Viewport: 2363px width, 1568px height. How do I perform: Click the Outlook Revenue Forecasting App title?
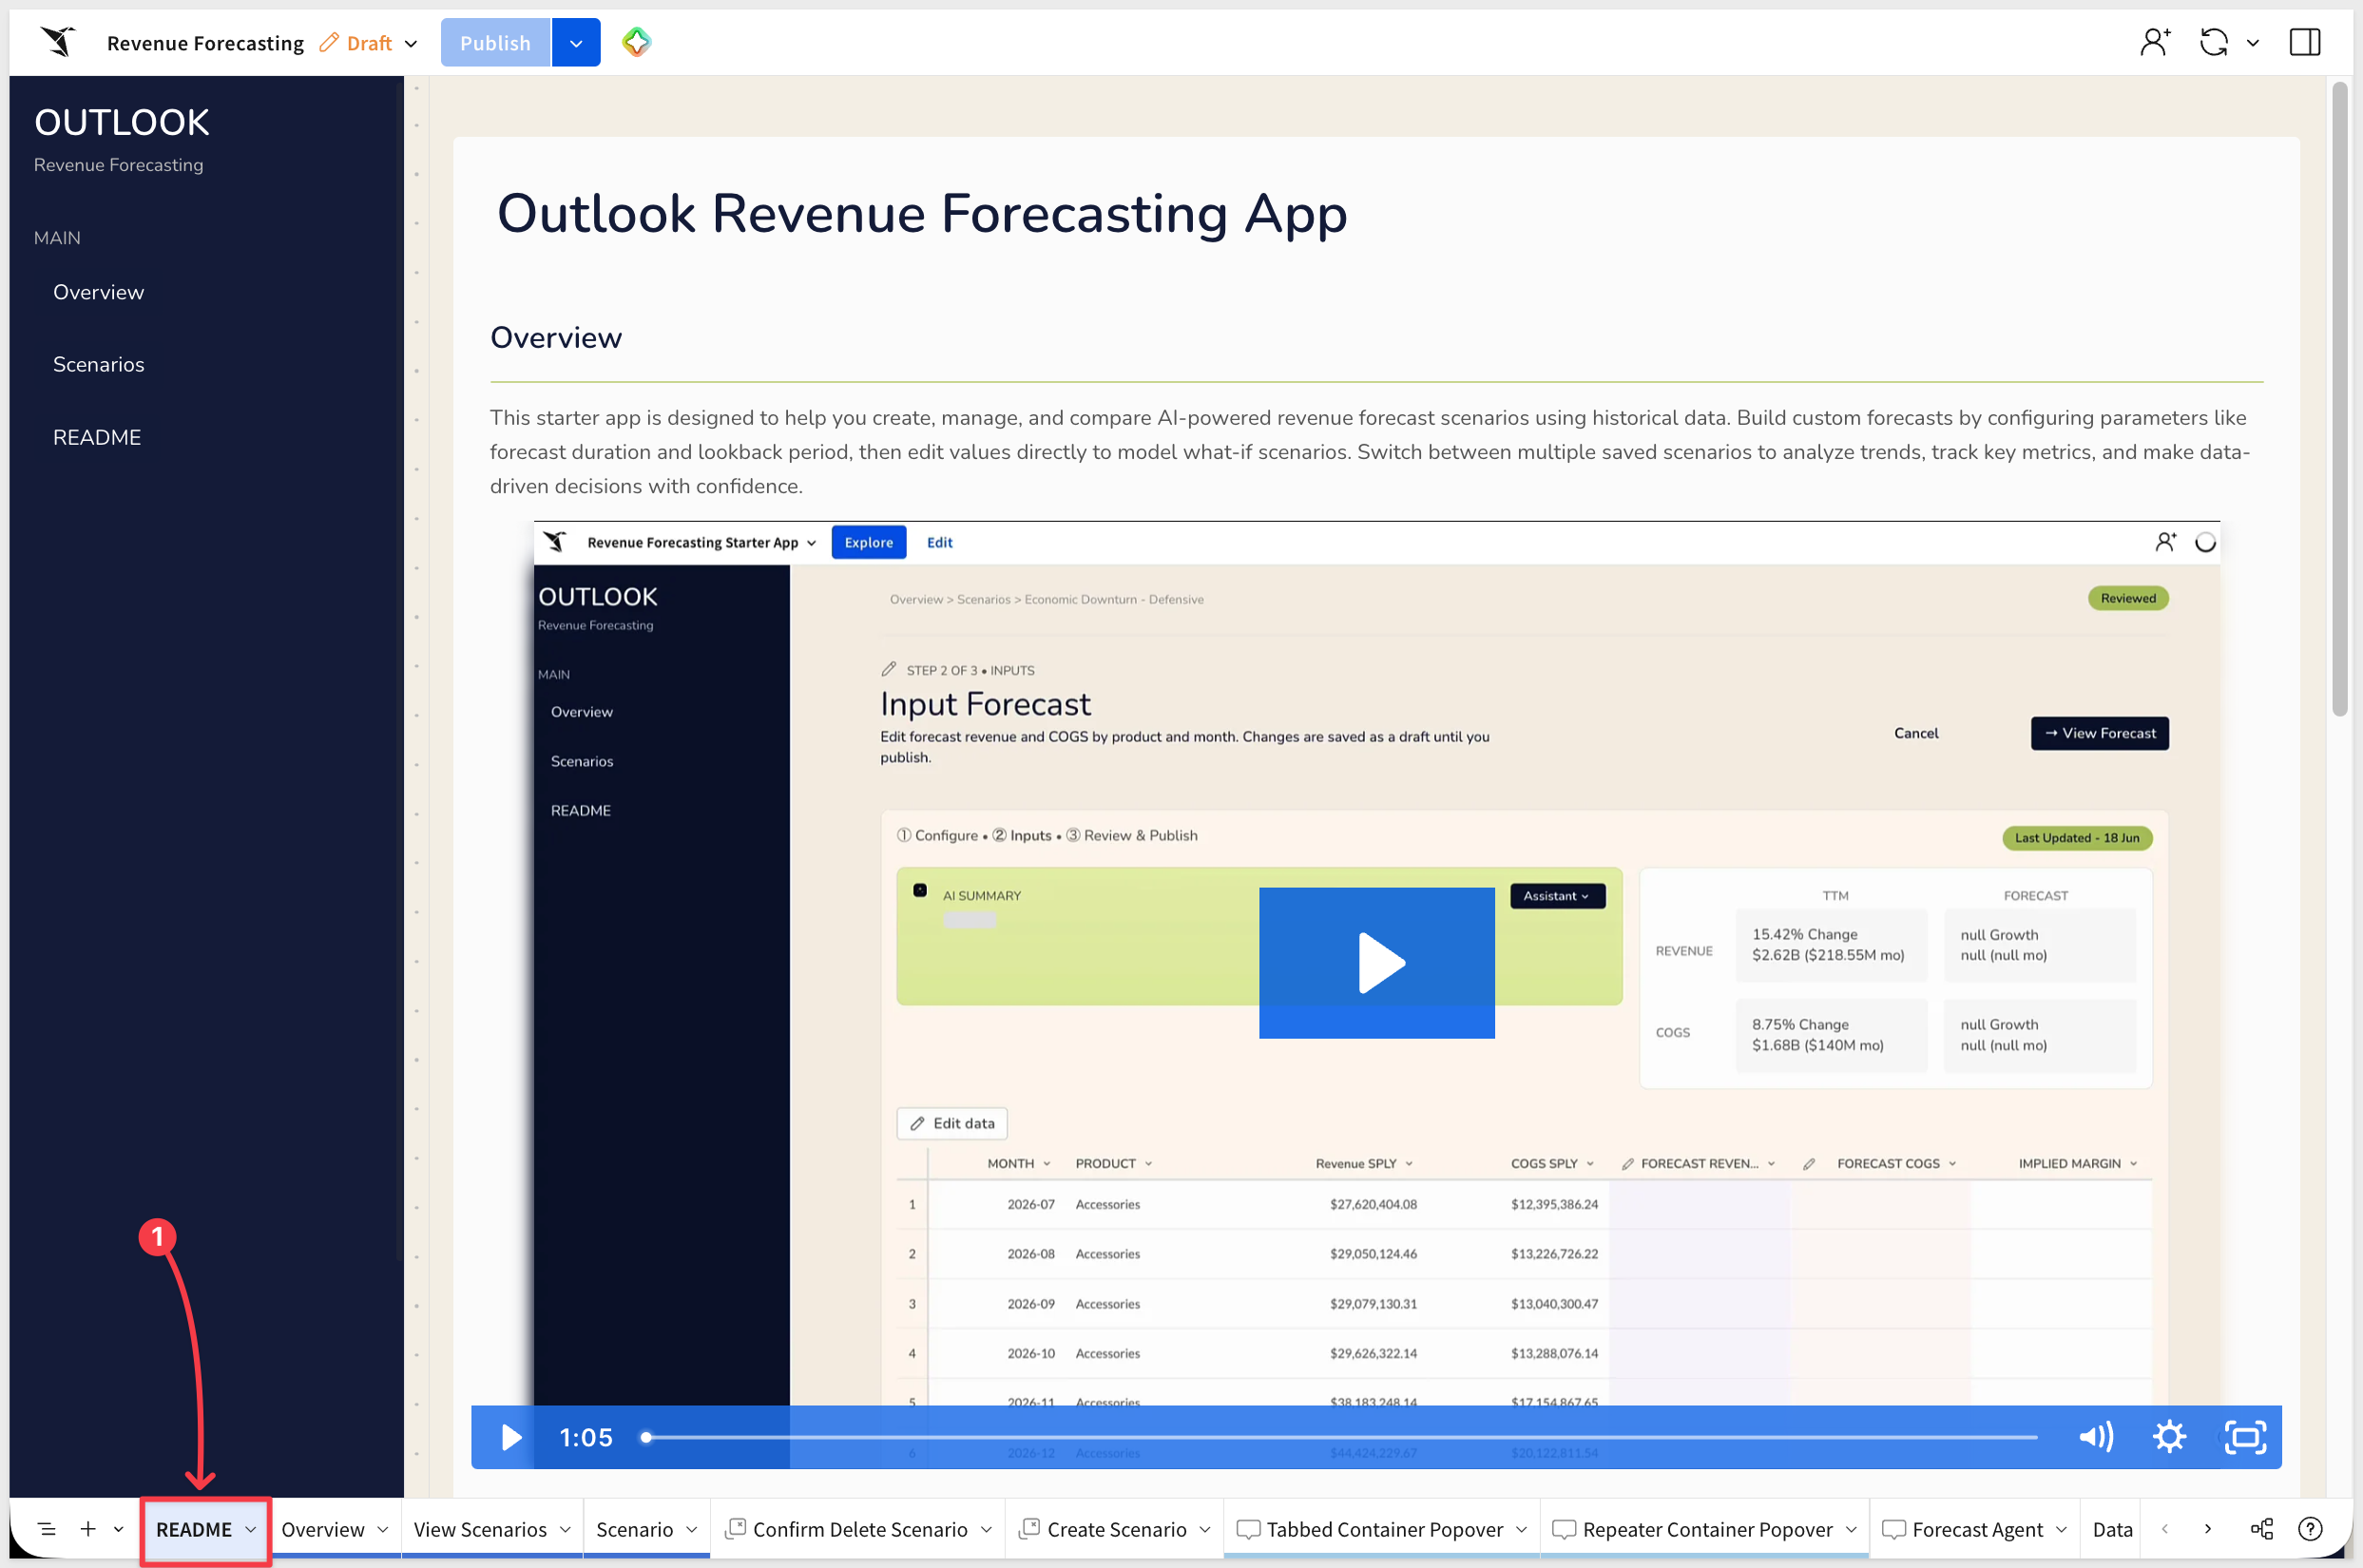point(922,213)
